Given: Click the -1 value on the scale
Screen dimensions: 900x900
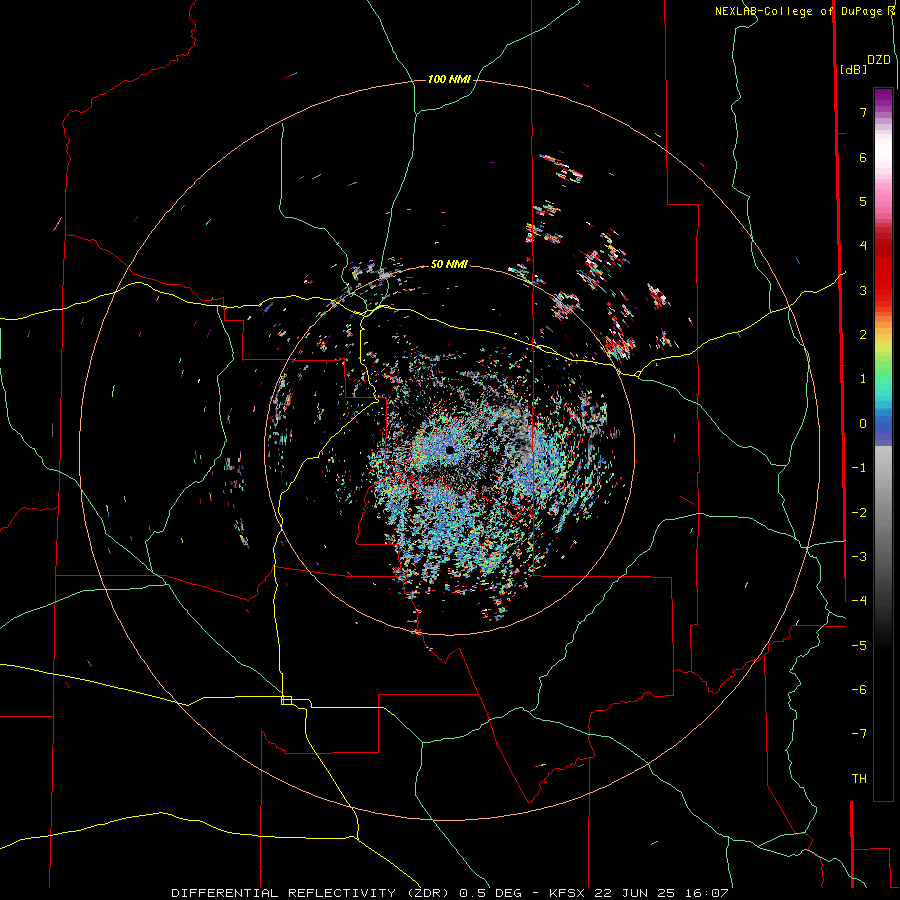Looking at the screenshot, I should 859,468.
